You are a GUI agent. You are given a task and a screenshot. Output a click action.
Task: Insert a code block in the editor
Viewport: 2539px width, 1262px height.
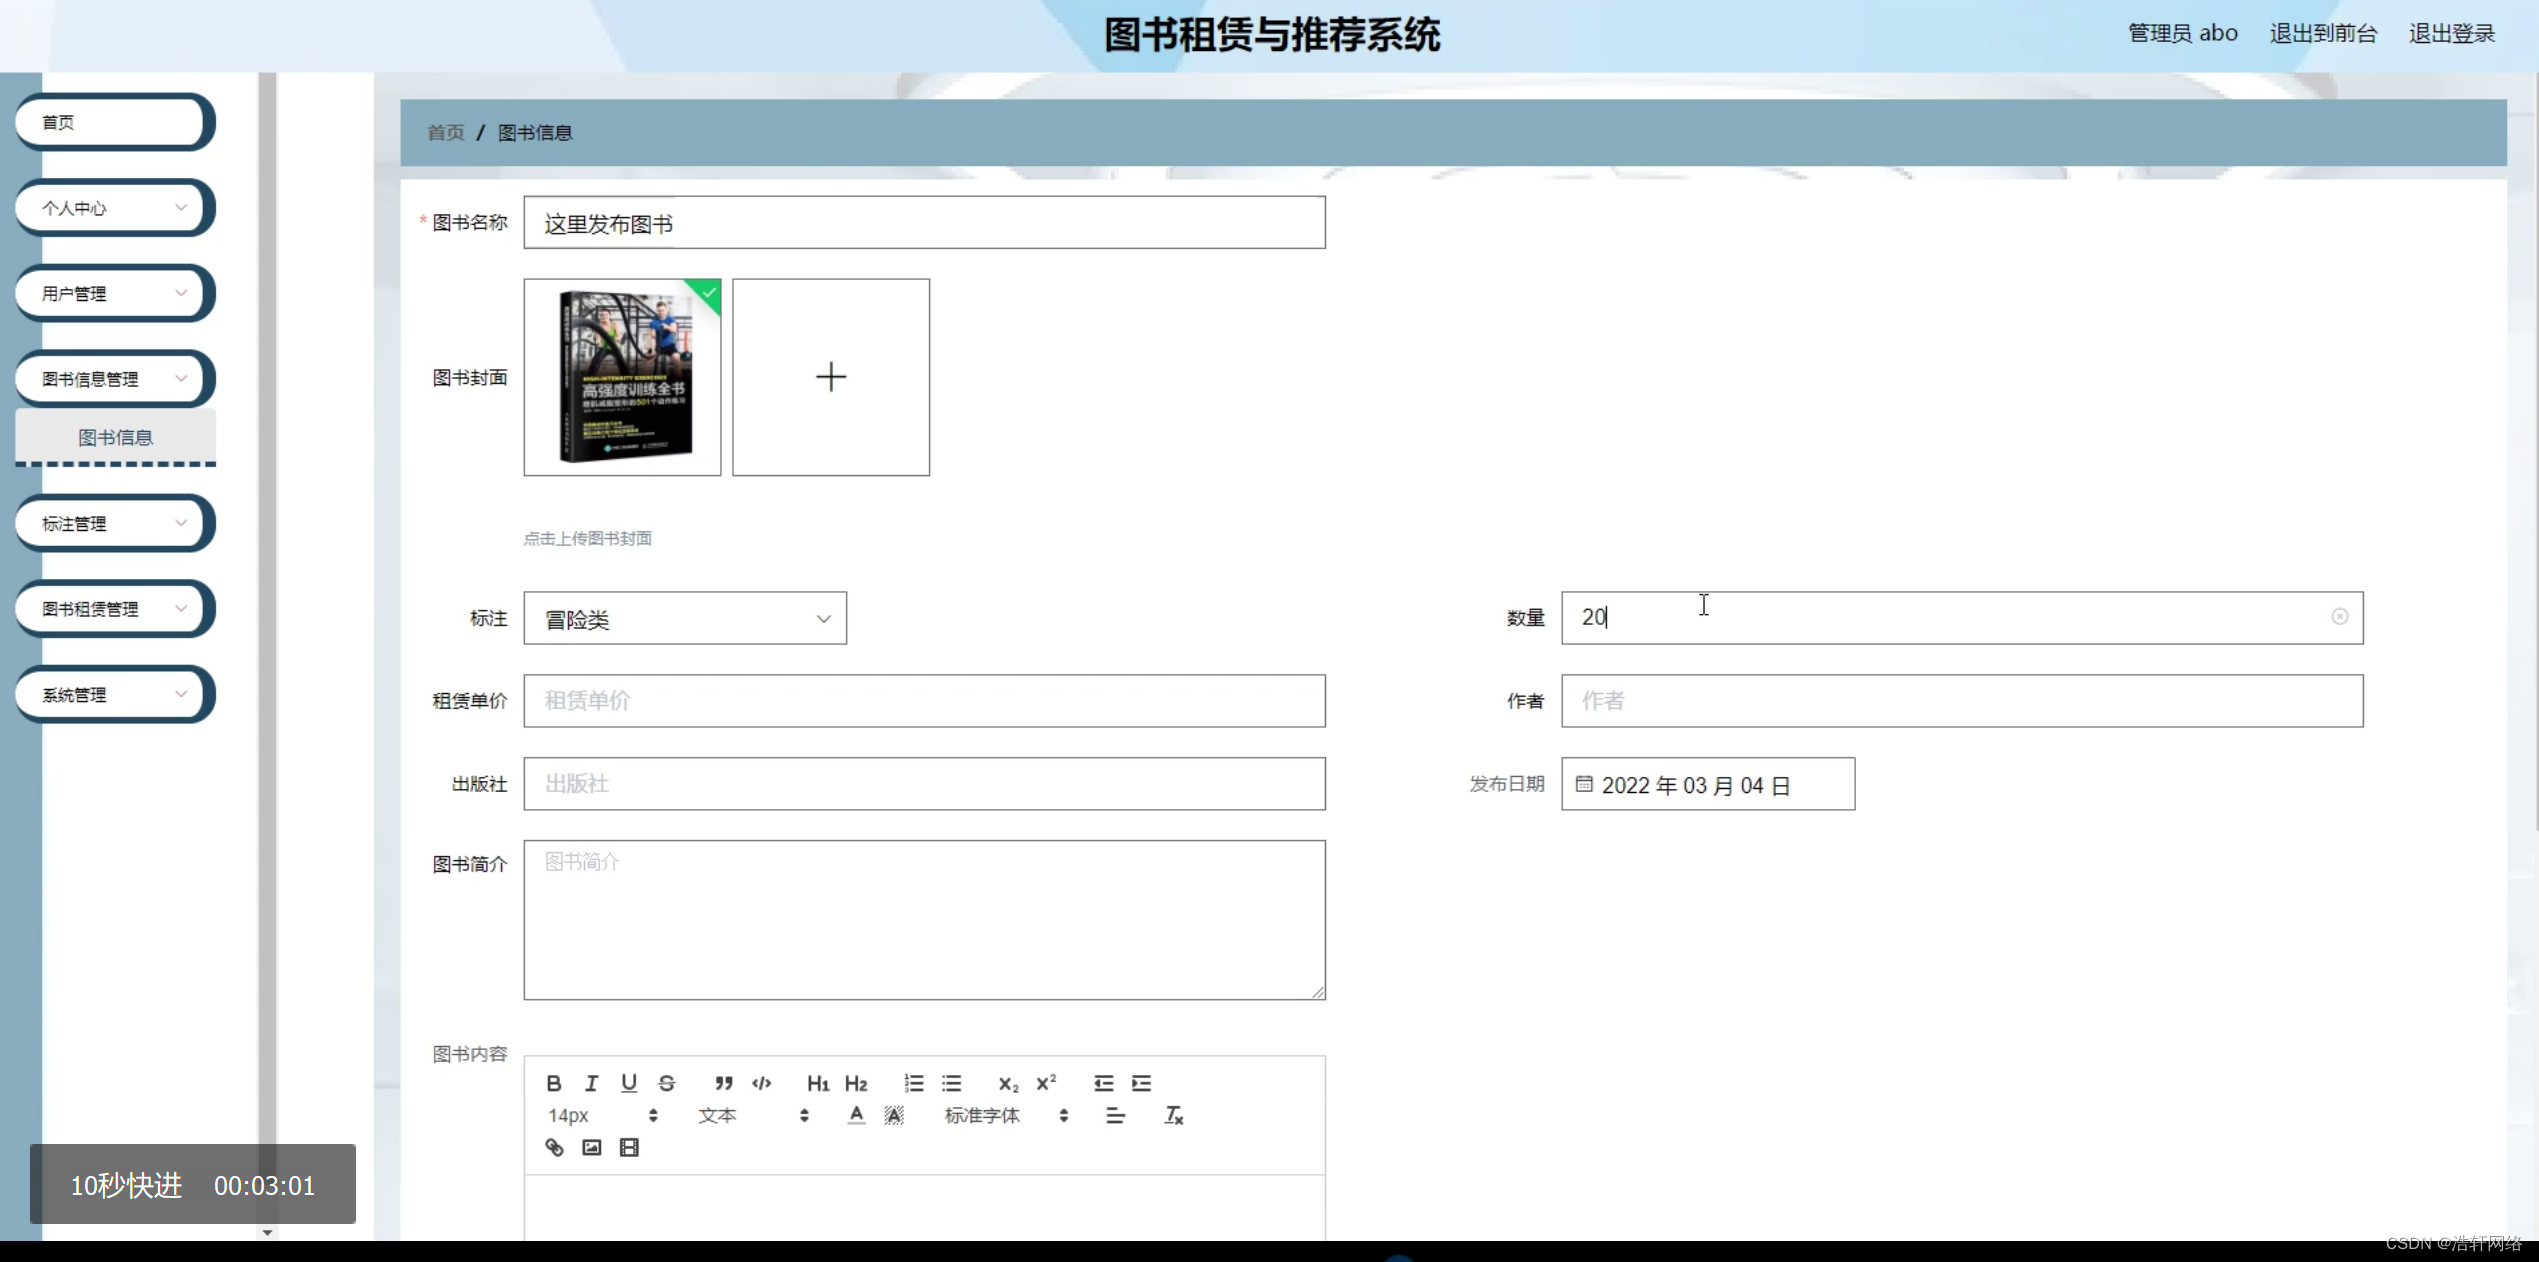tap(761, 1083)
